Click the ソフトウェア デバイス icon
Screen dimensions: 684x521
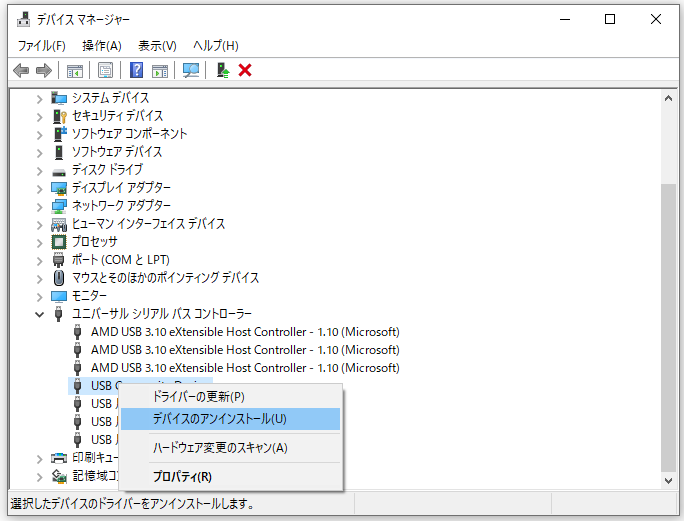pyautogui.click(x=59, y=152)
